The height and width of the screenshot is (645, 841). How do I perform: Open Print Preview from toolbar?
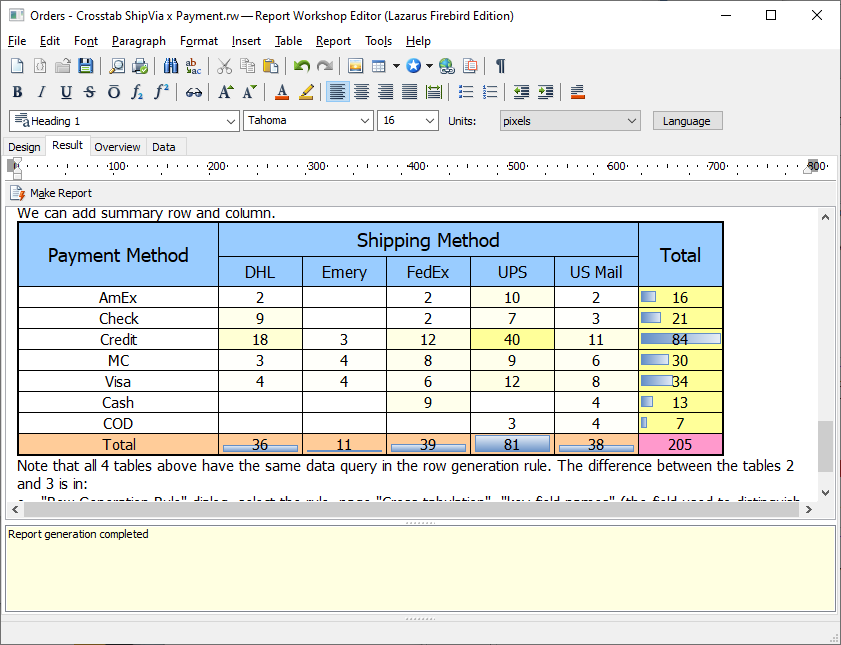[117, 66]
